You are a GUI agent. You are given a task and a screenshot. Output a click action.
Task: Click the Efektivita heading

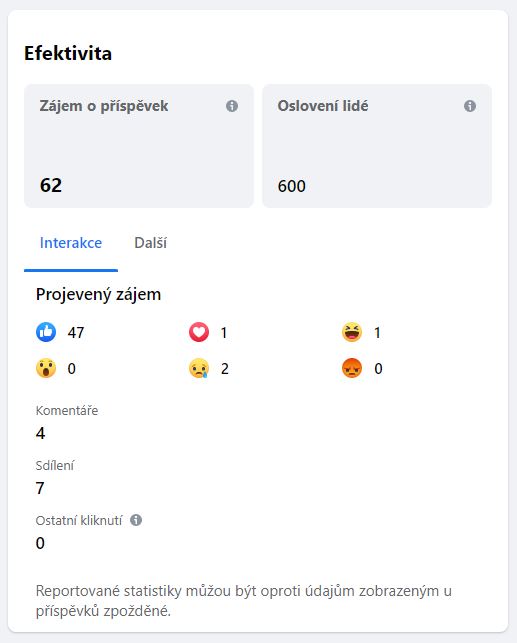pos(68,53)
